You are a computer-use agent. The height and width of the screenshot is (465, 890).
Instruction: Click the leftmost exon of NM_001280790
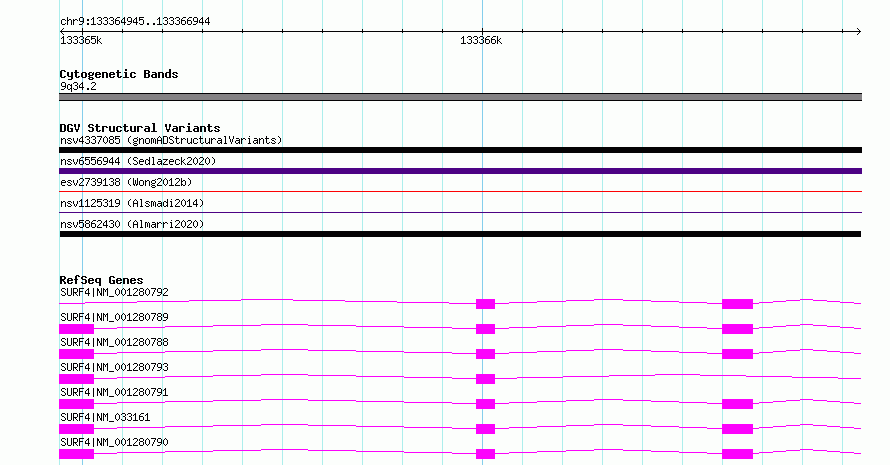coord(77,454)
